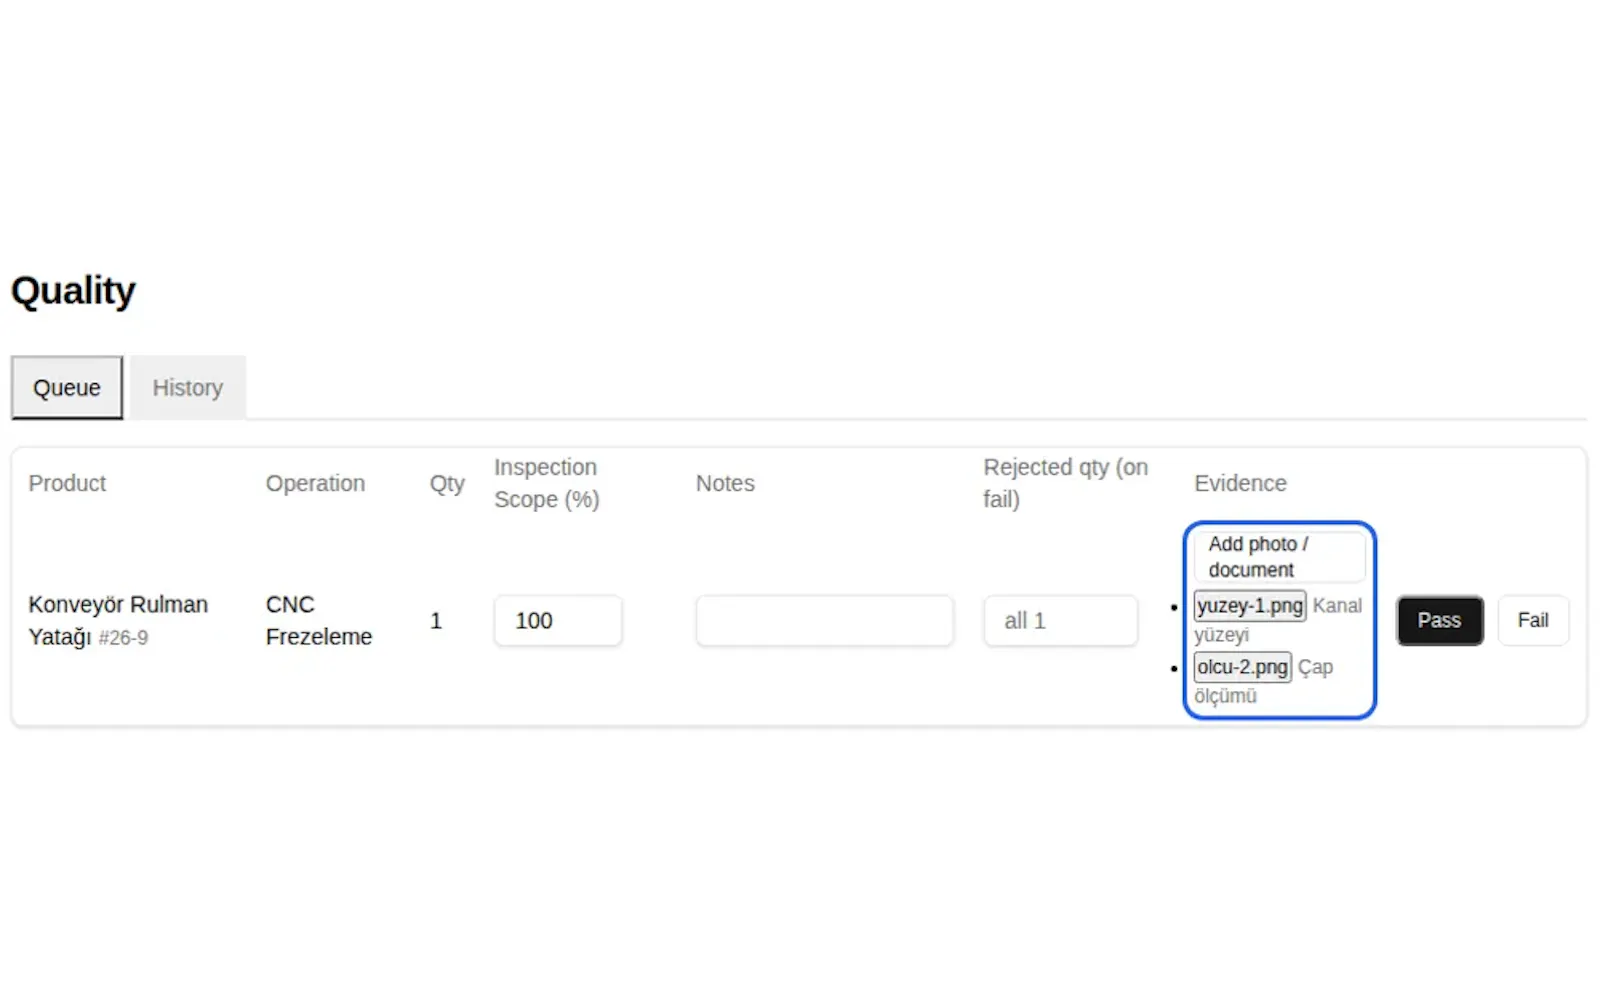This screenshot has height=1000, width=1600.
Task: Click the Quality page heading
Action: 73,291
